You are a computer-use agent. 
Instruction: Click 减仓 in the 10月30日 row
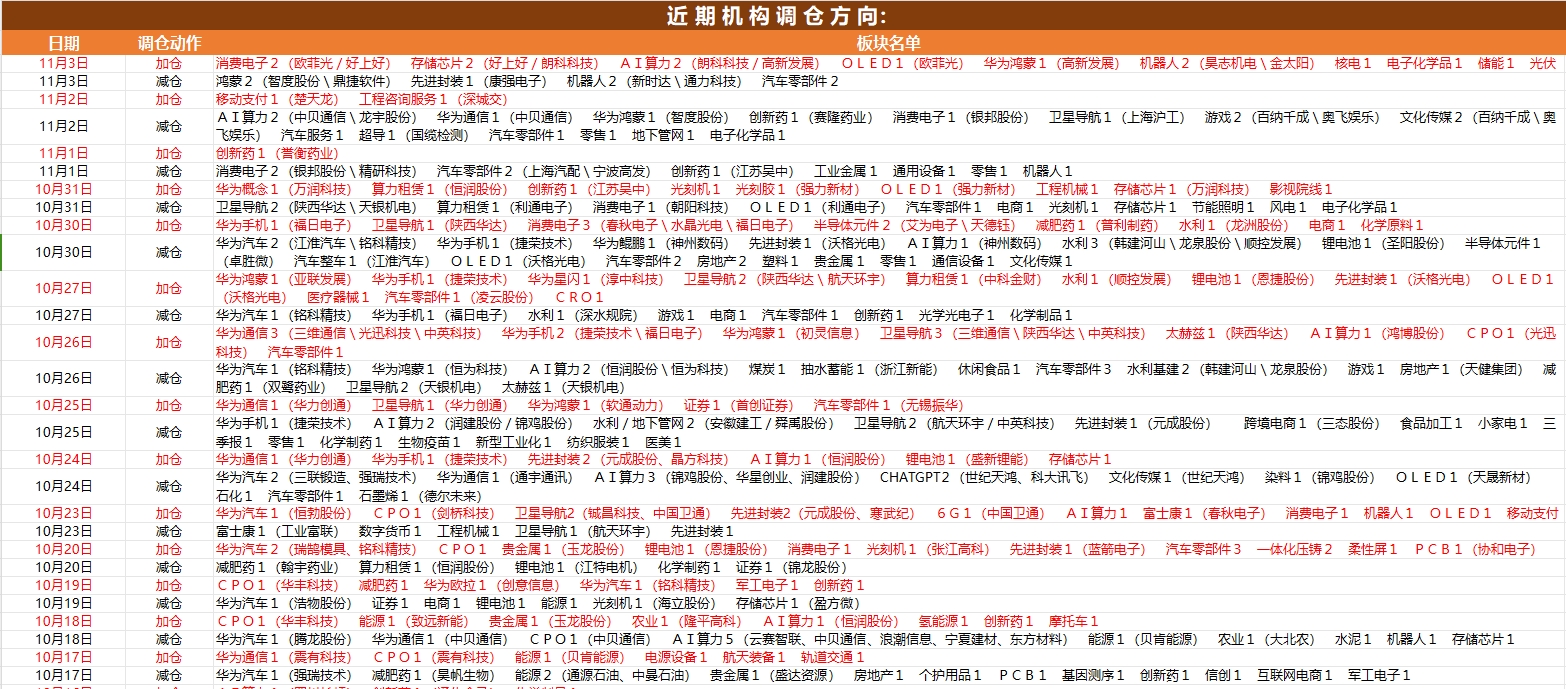click(x=169, y=252)
